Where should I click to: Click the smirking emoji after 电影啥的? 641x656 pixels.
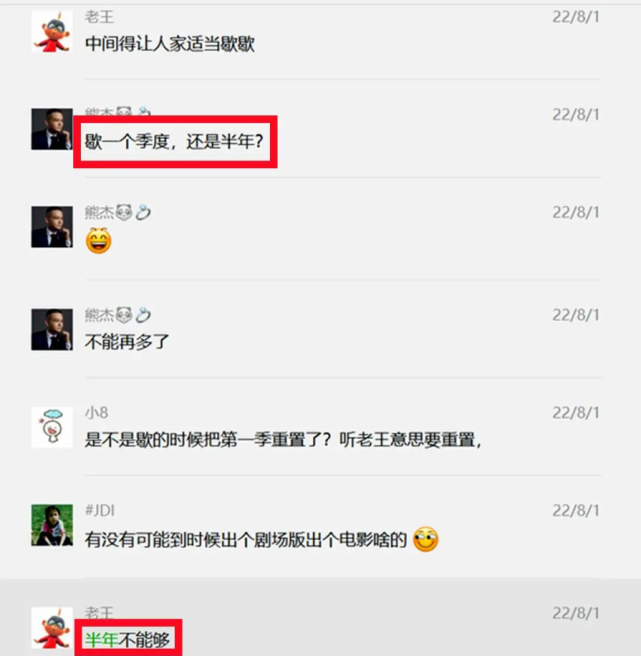426,539
